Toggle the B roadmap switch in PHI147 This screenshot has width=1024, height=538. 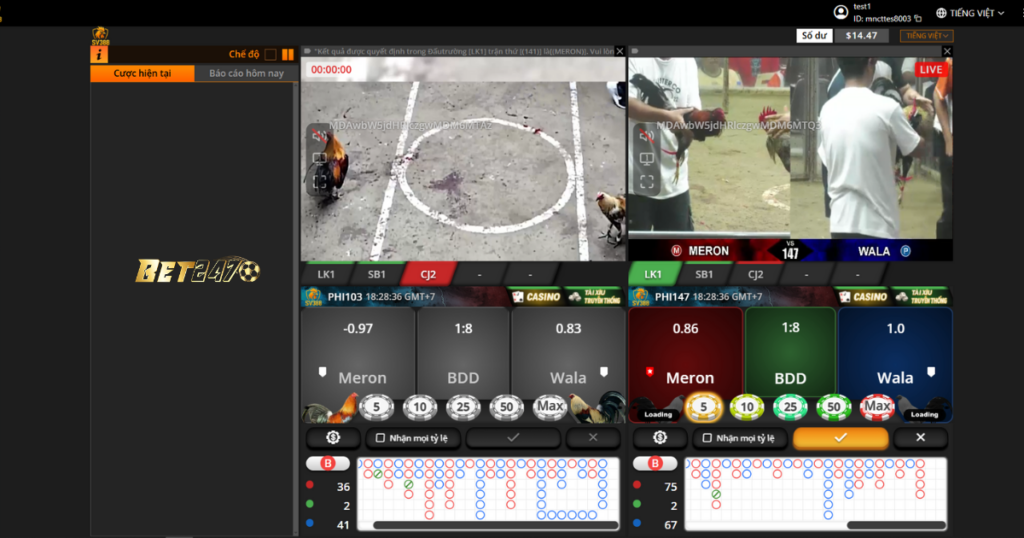point(655,463)
